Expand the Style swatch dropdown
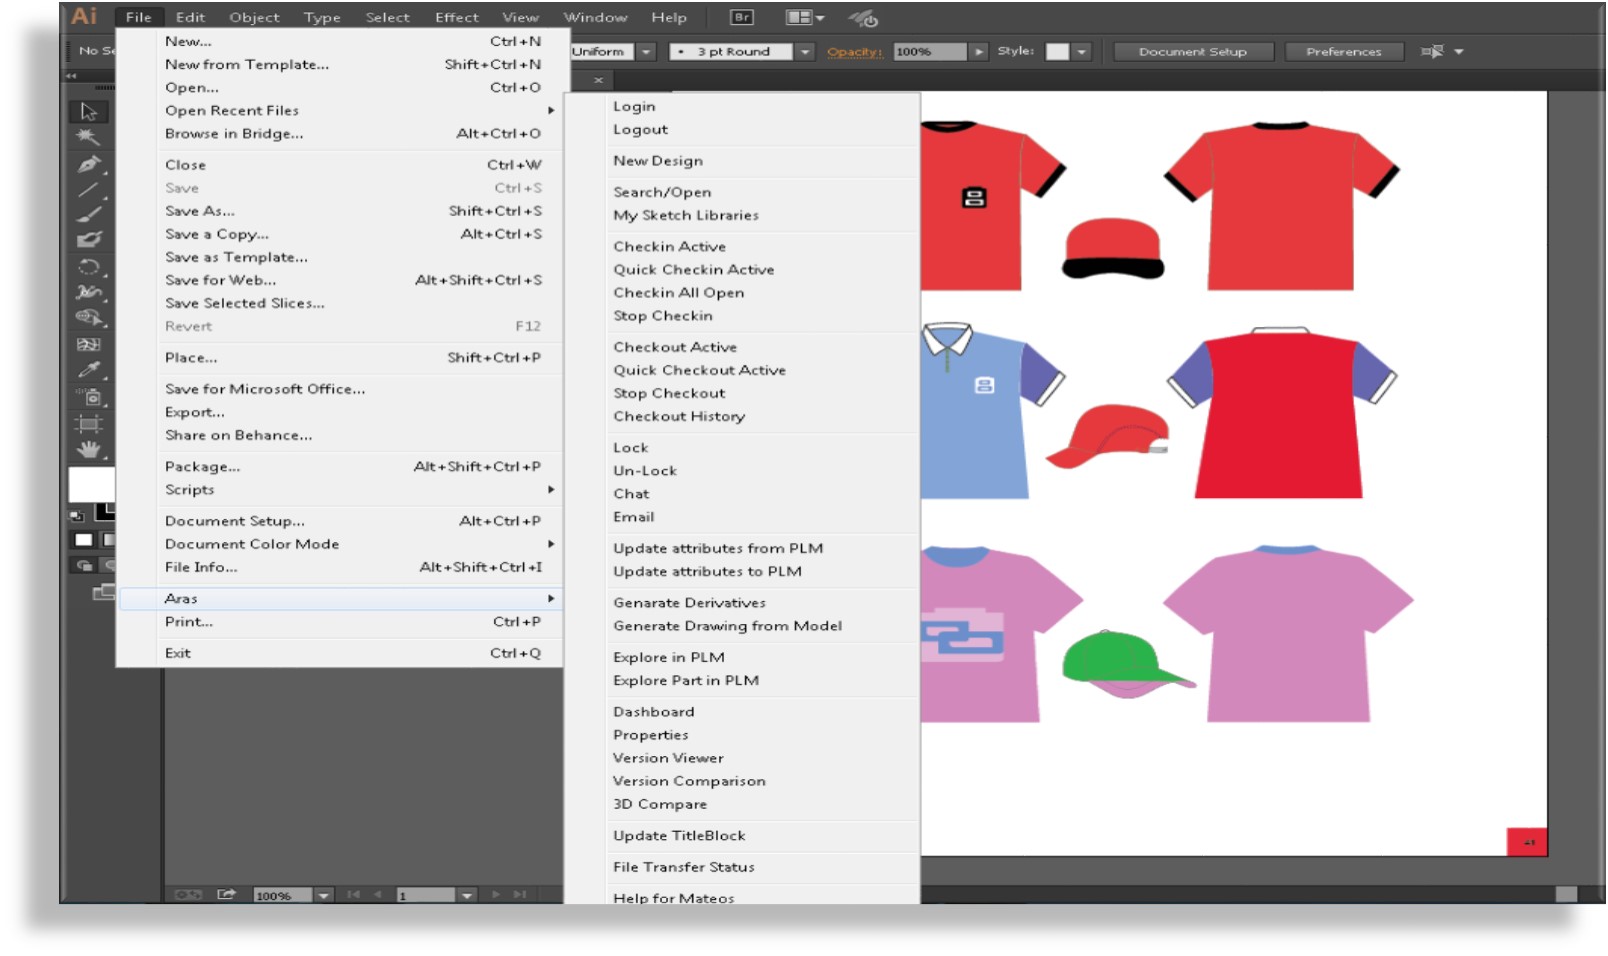The image size is (1608, 956). point(1082,52)
